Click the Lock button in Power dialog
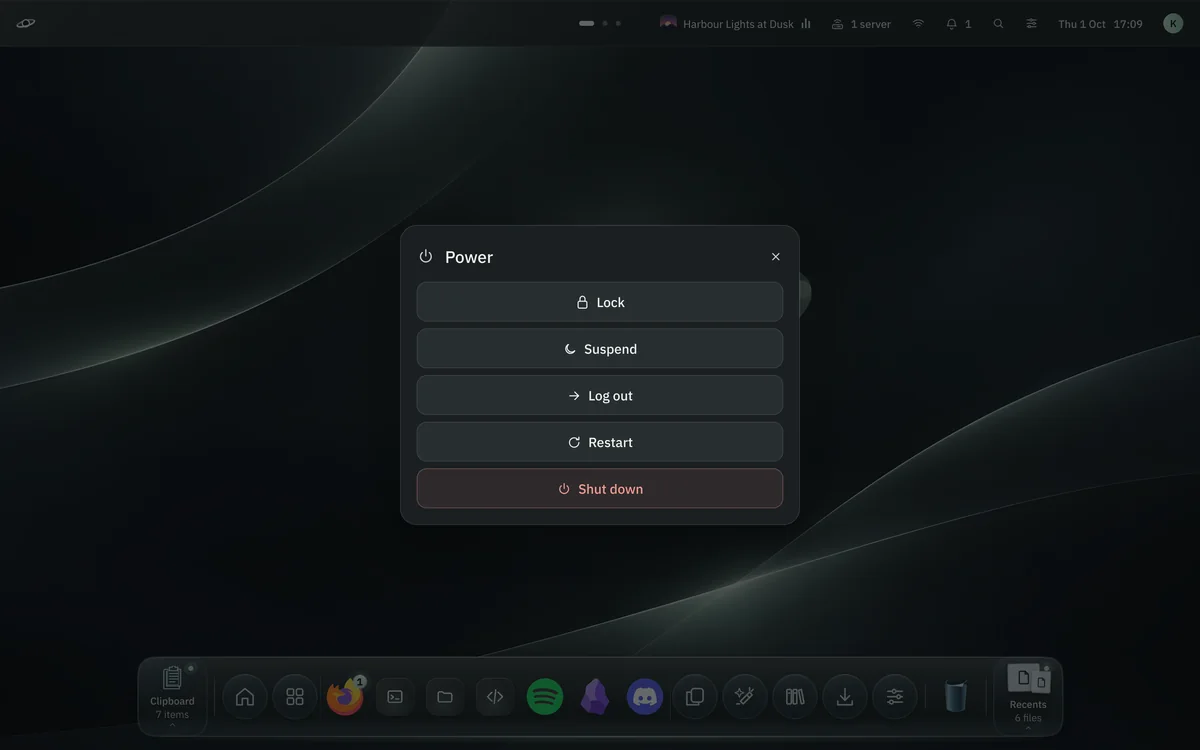Image resolution: width=1200 pixels, height=750 pixels. 600,302
